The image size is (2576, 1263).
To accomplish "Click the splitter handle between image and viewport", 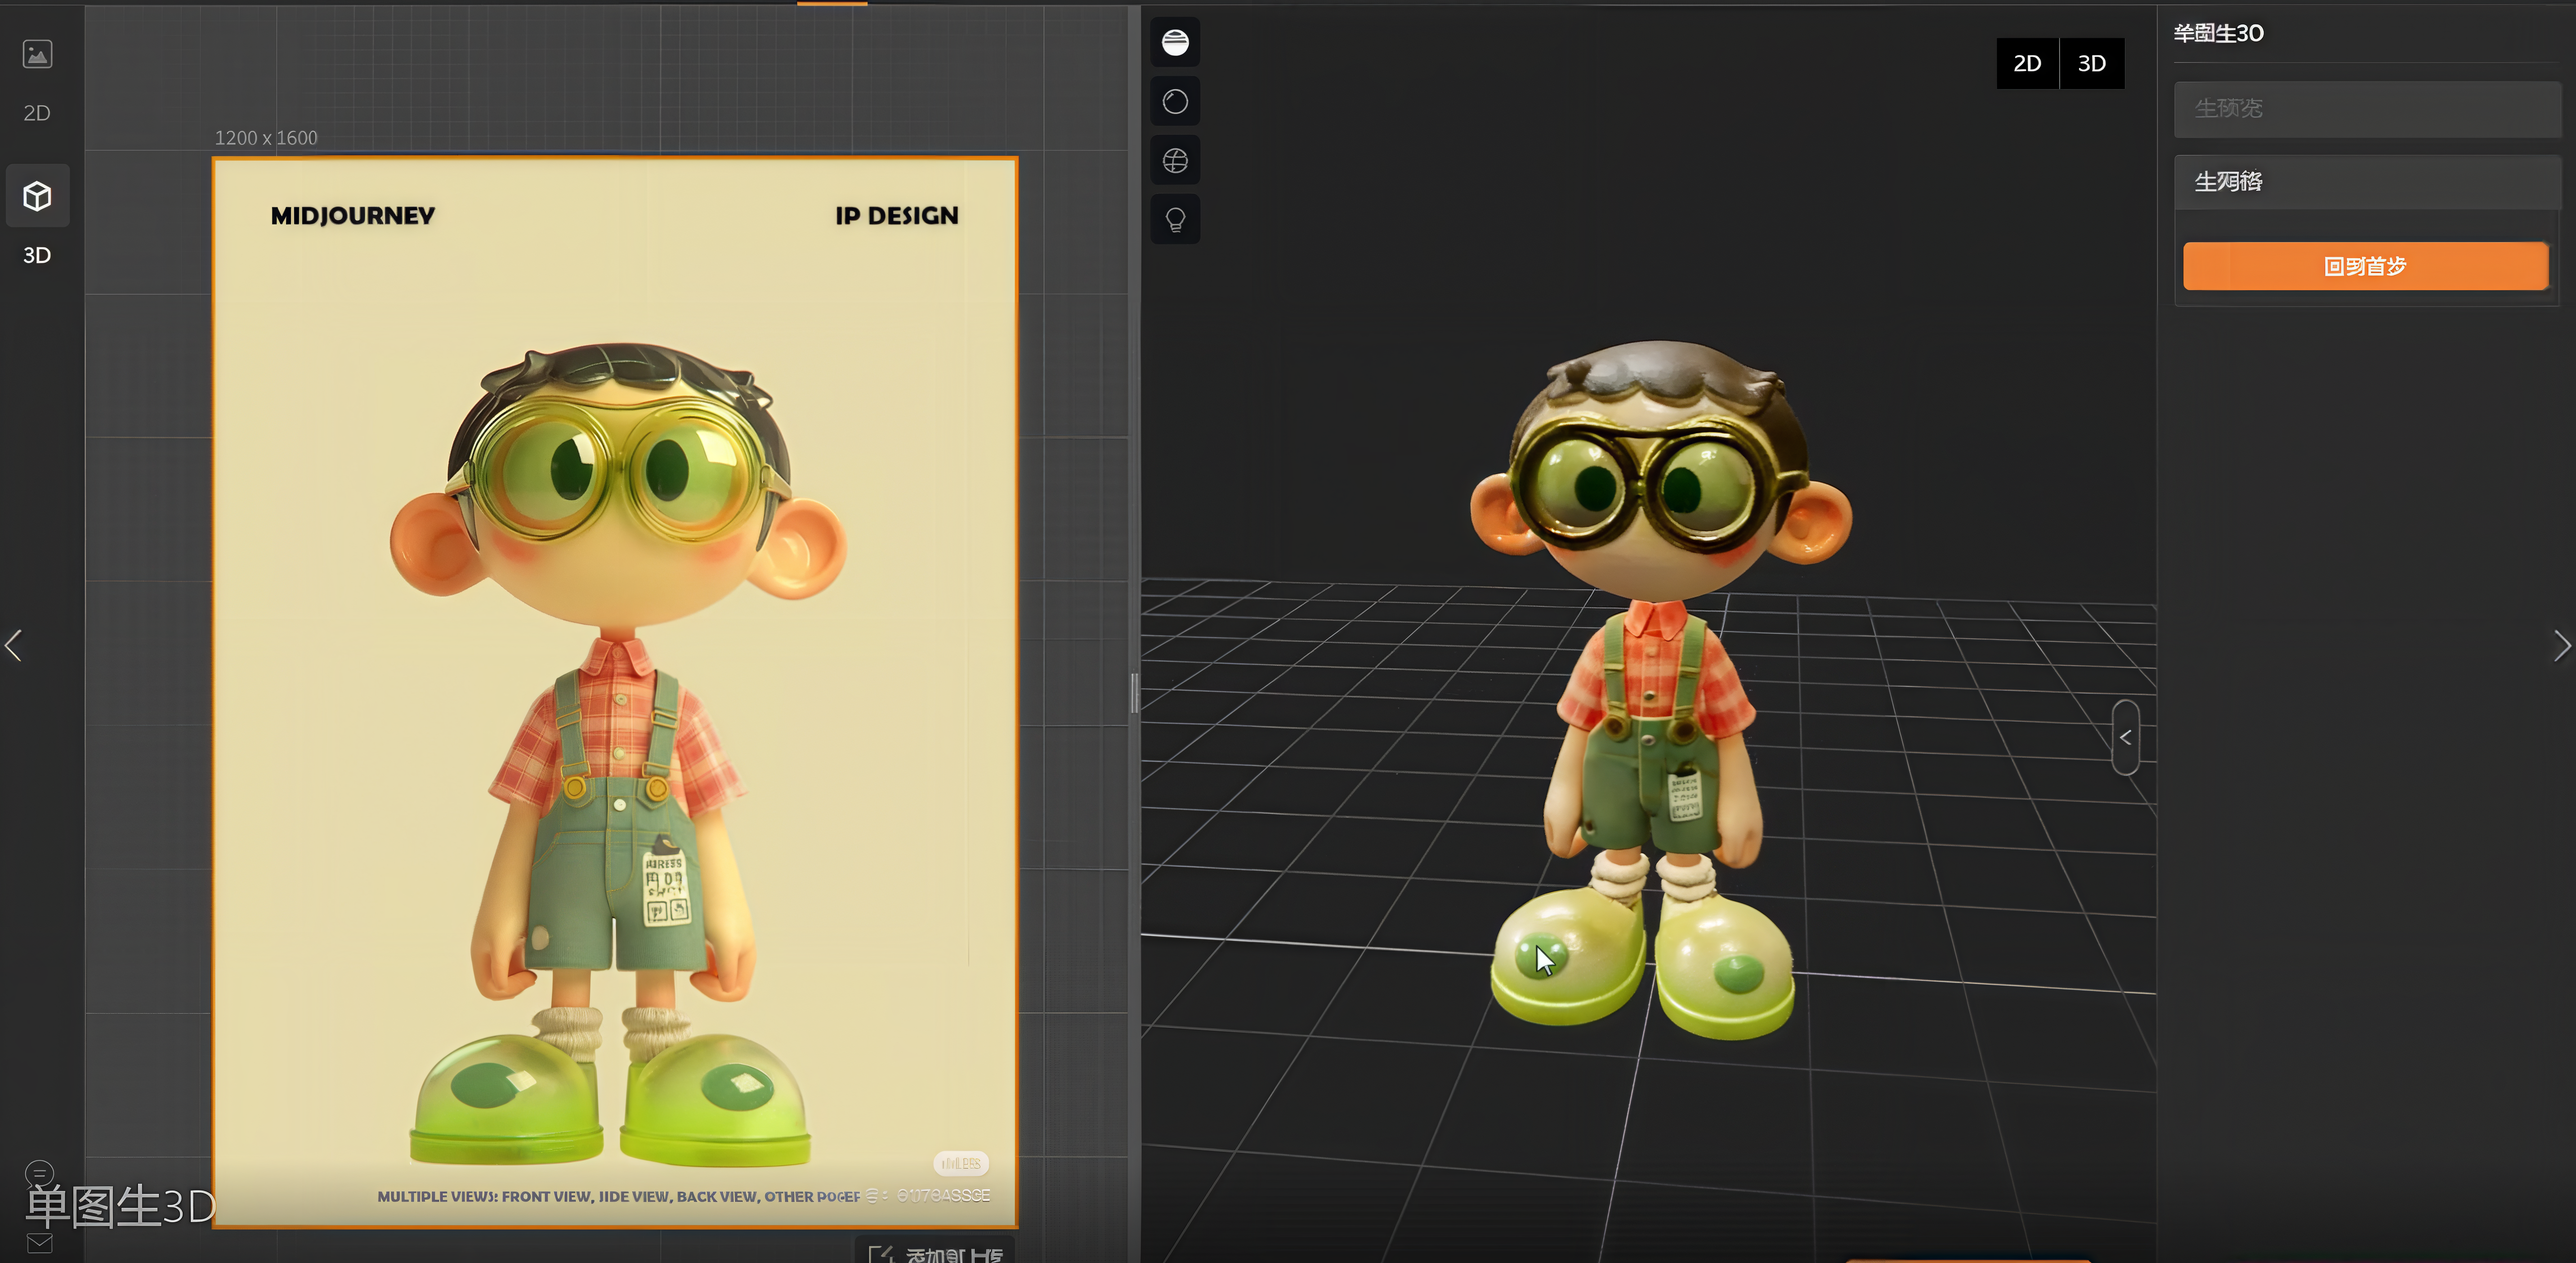I will click(1134, 692).
